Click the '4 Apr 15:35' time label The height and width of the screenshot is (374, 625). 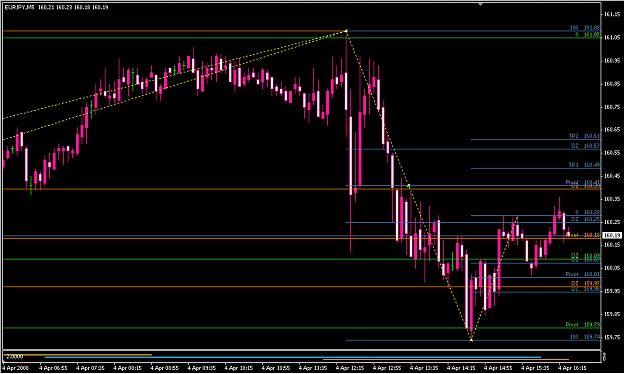click(535, 368)
